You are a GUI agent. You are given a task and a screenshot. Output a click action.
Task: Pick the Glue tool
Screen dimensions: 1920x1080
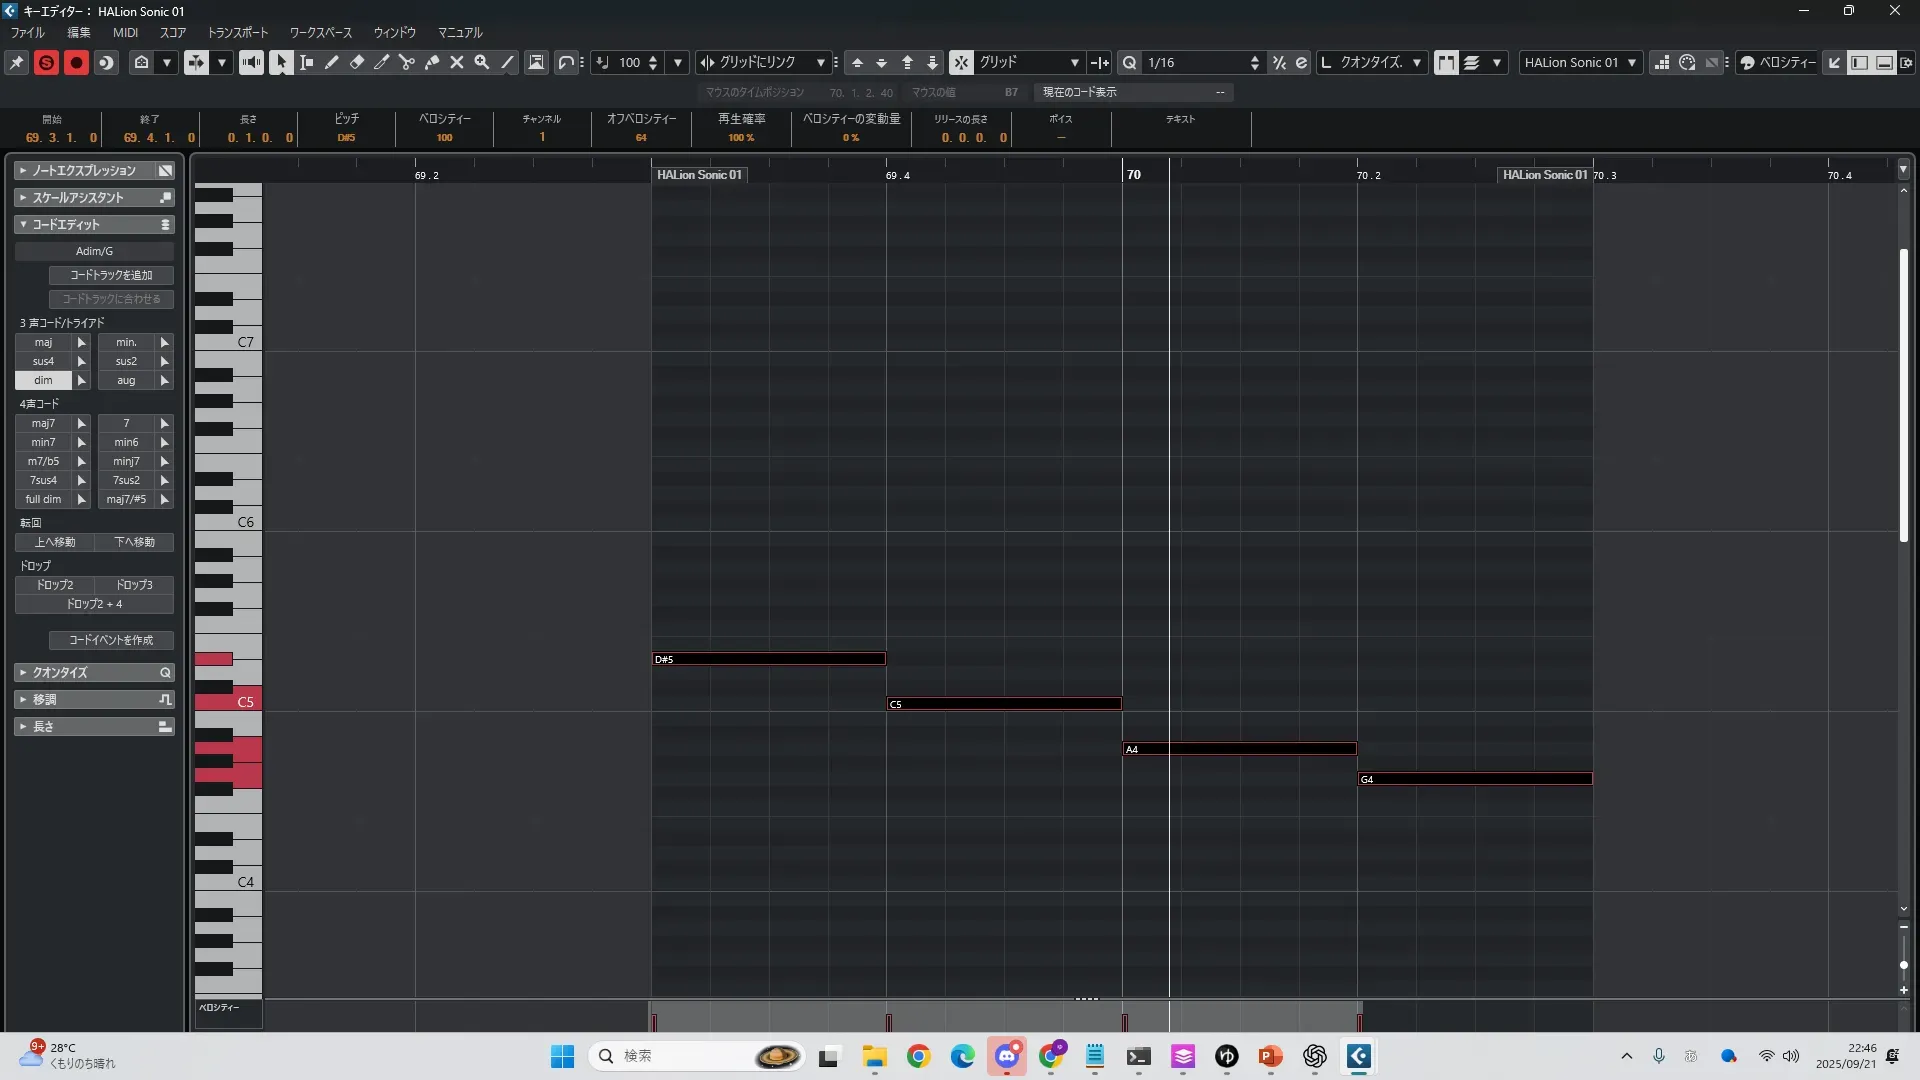432,62
